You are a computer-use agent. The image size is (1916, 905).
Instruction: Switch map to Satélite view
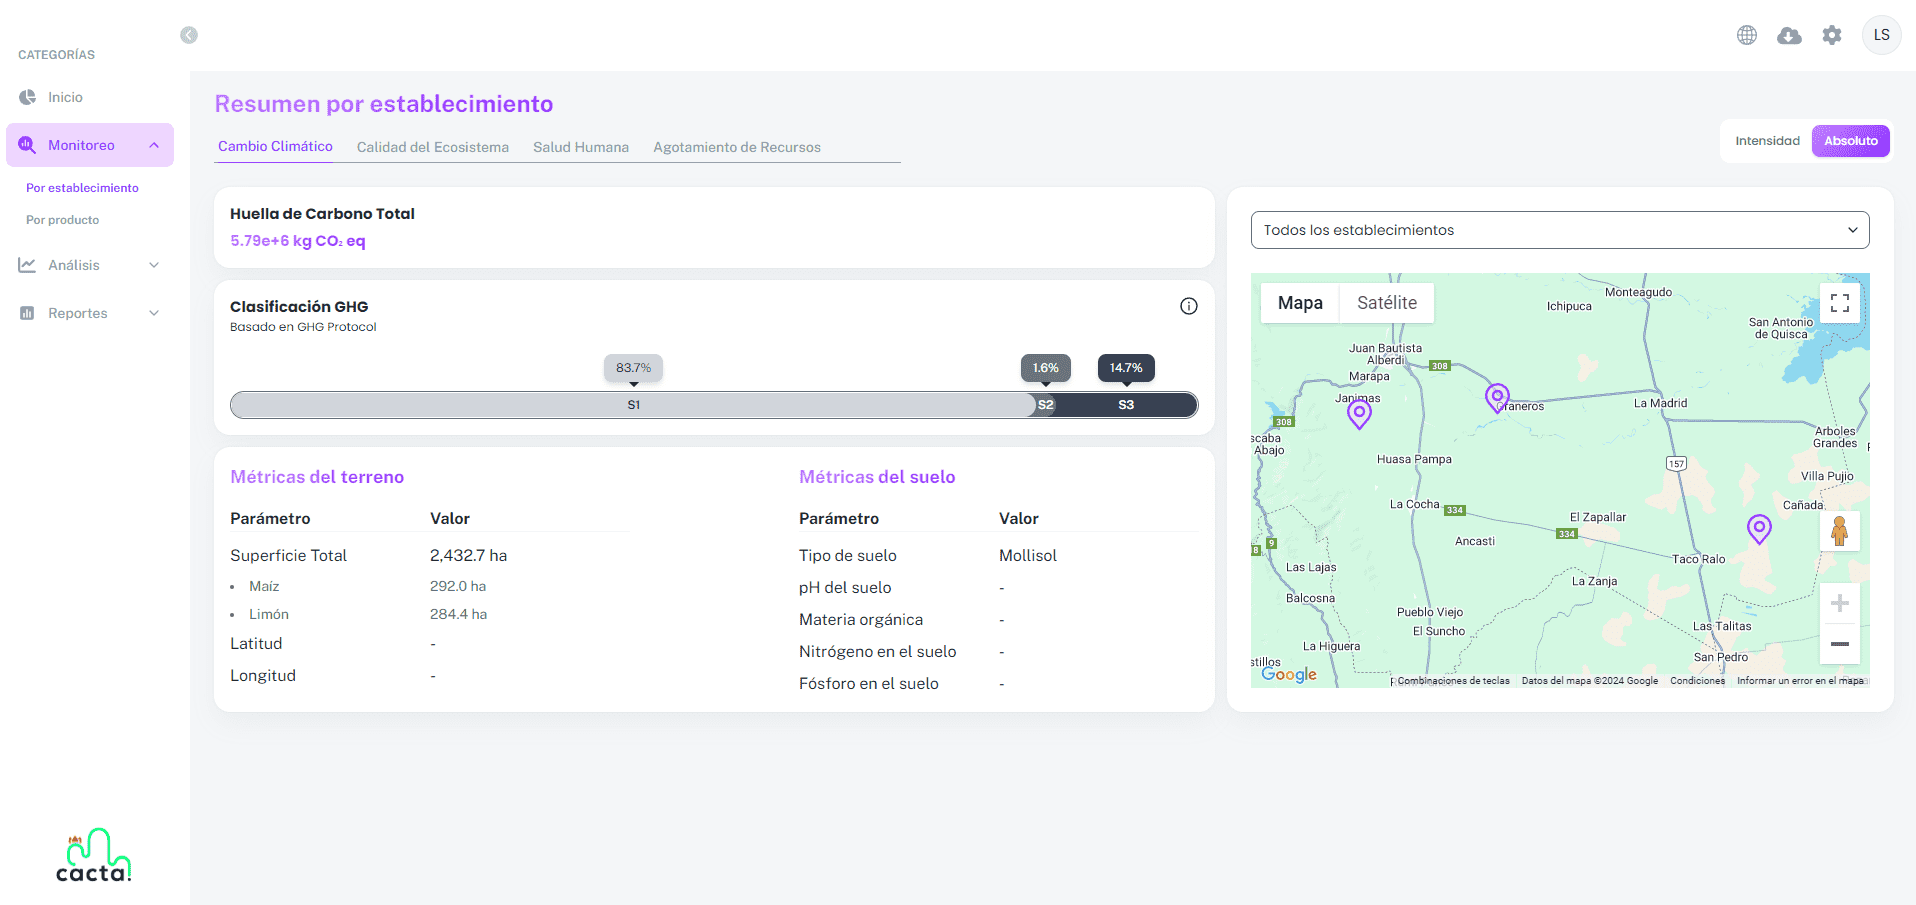coord(1386,303)
